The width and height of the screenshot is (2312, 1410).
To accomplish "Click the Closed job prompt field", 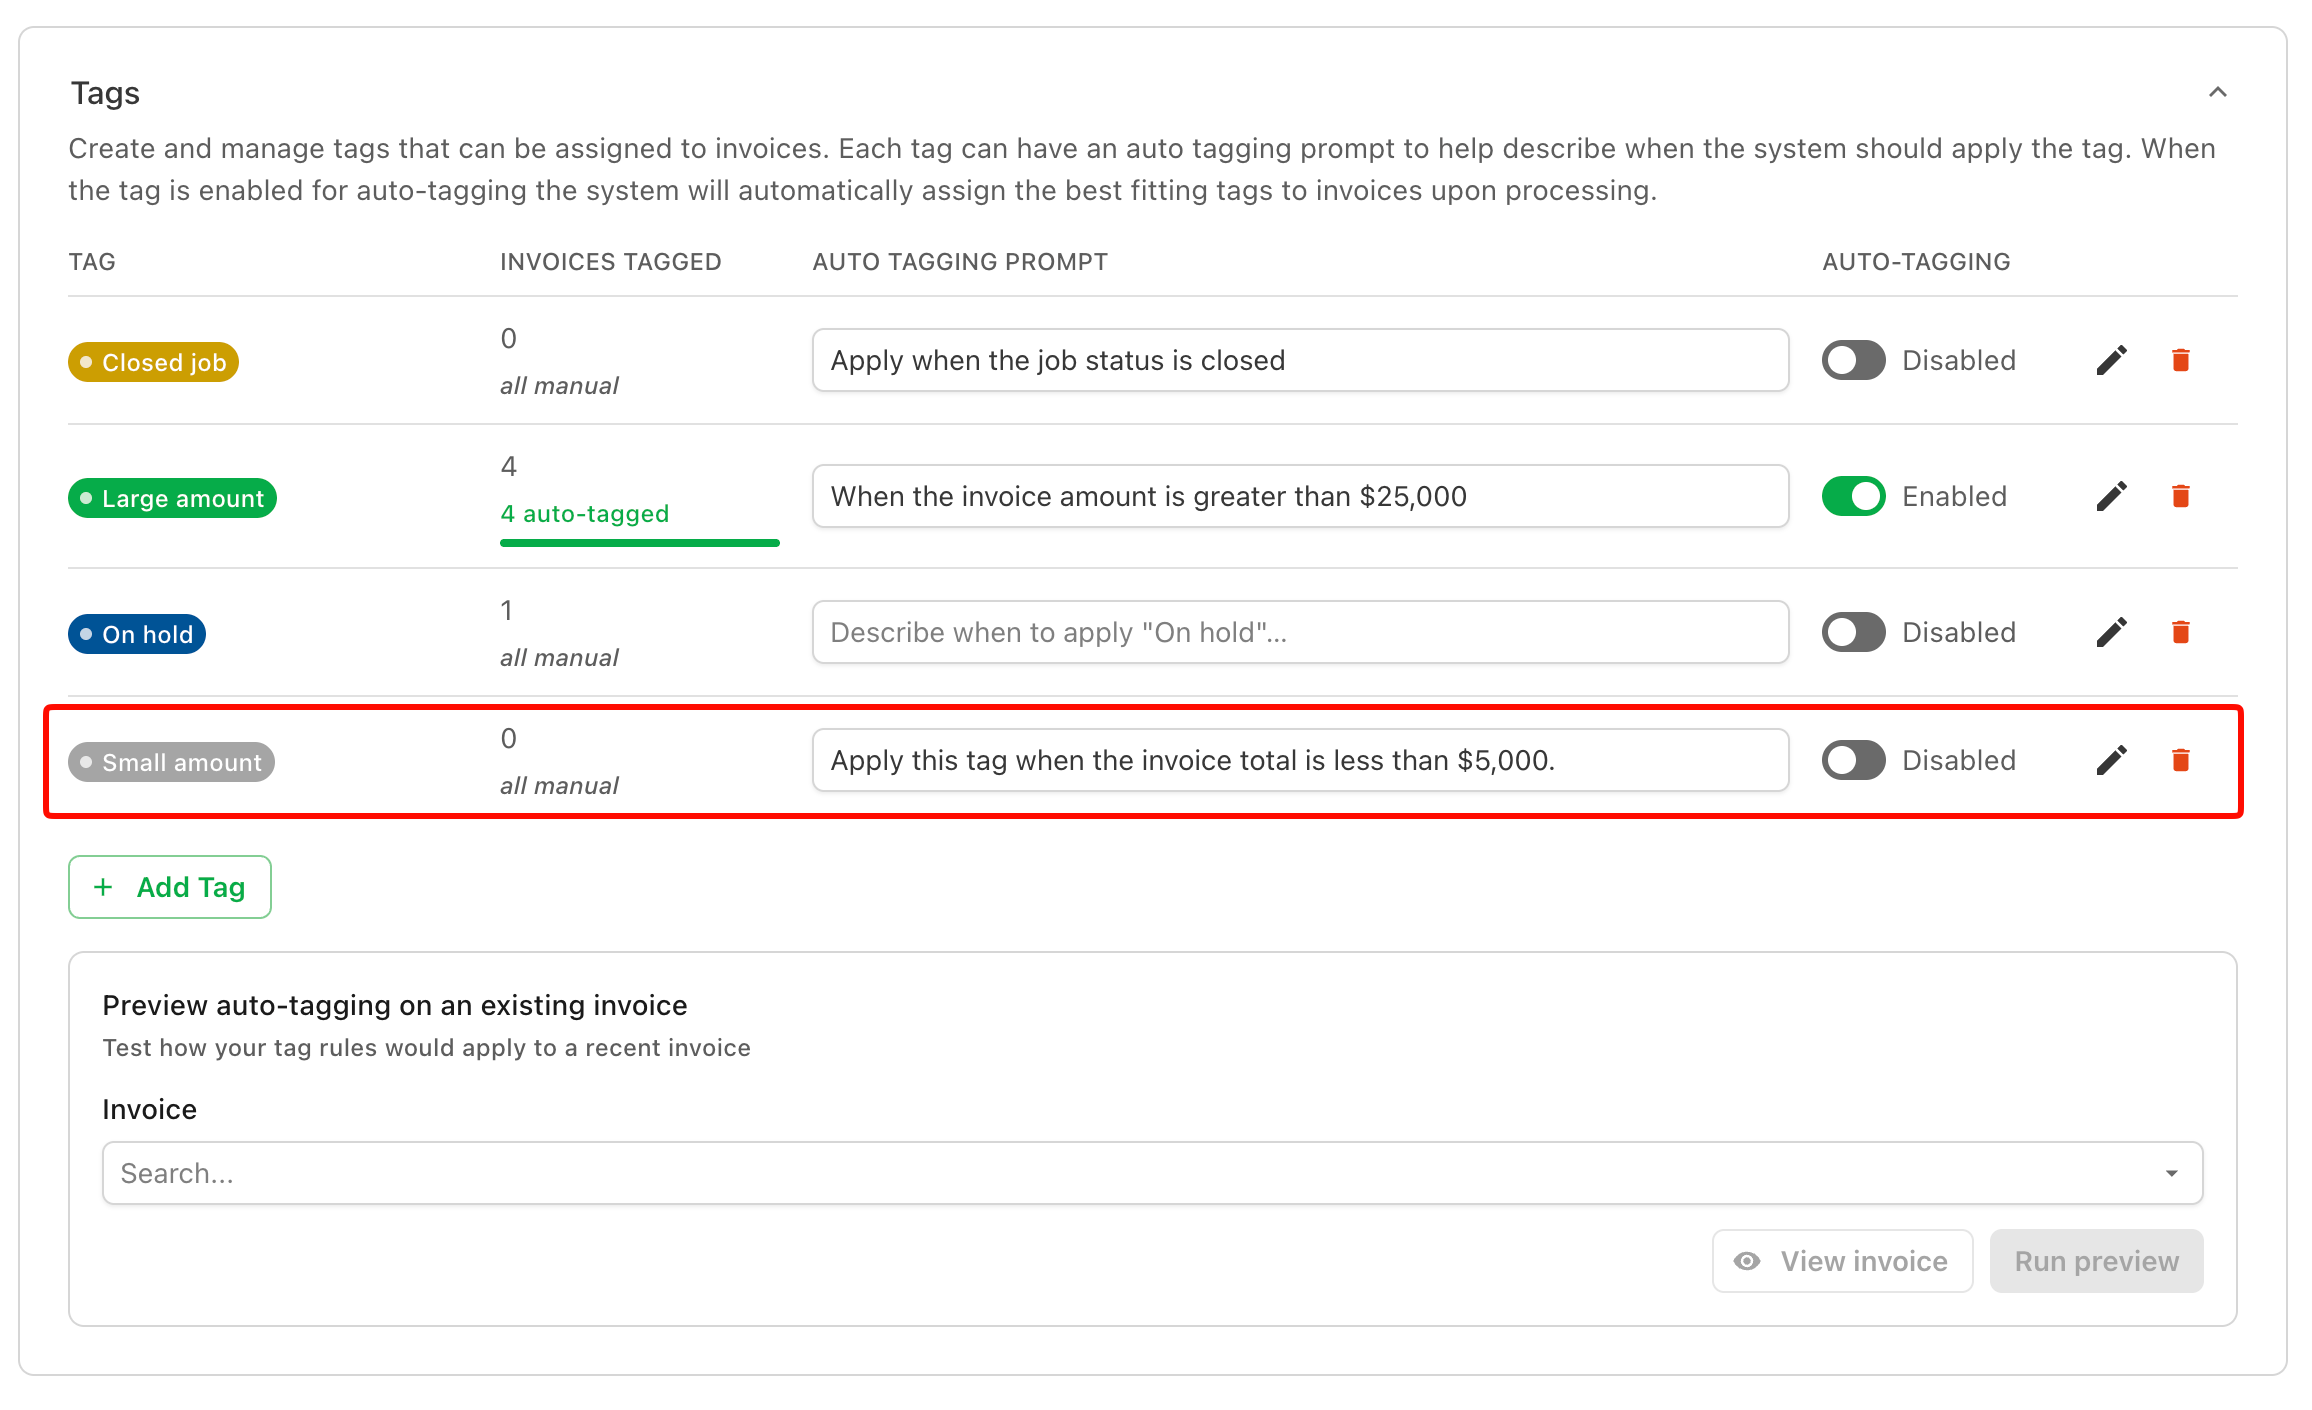I will pyautogui.click(x=1300, y=360).
